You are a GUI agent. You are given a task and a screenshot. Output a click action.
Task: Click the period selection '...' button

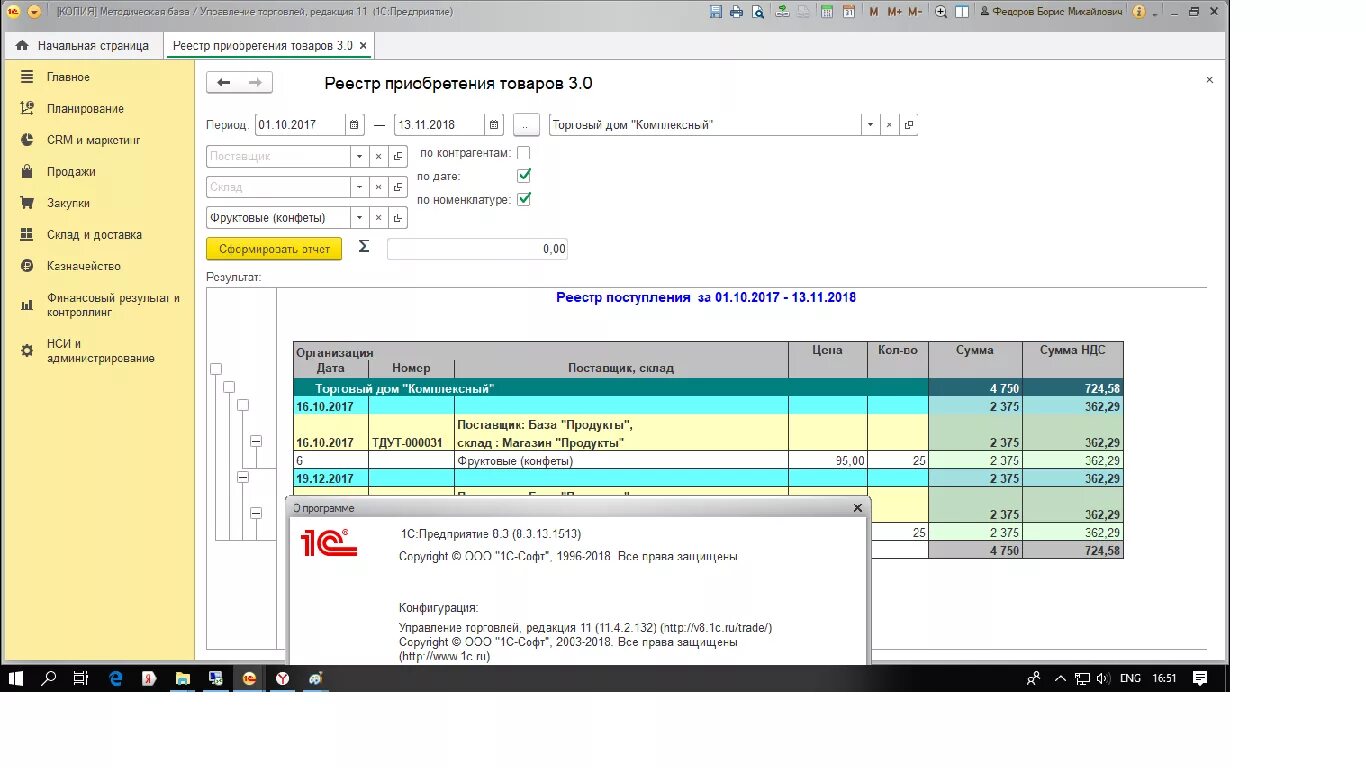click(x=526, y=125)
